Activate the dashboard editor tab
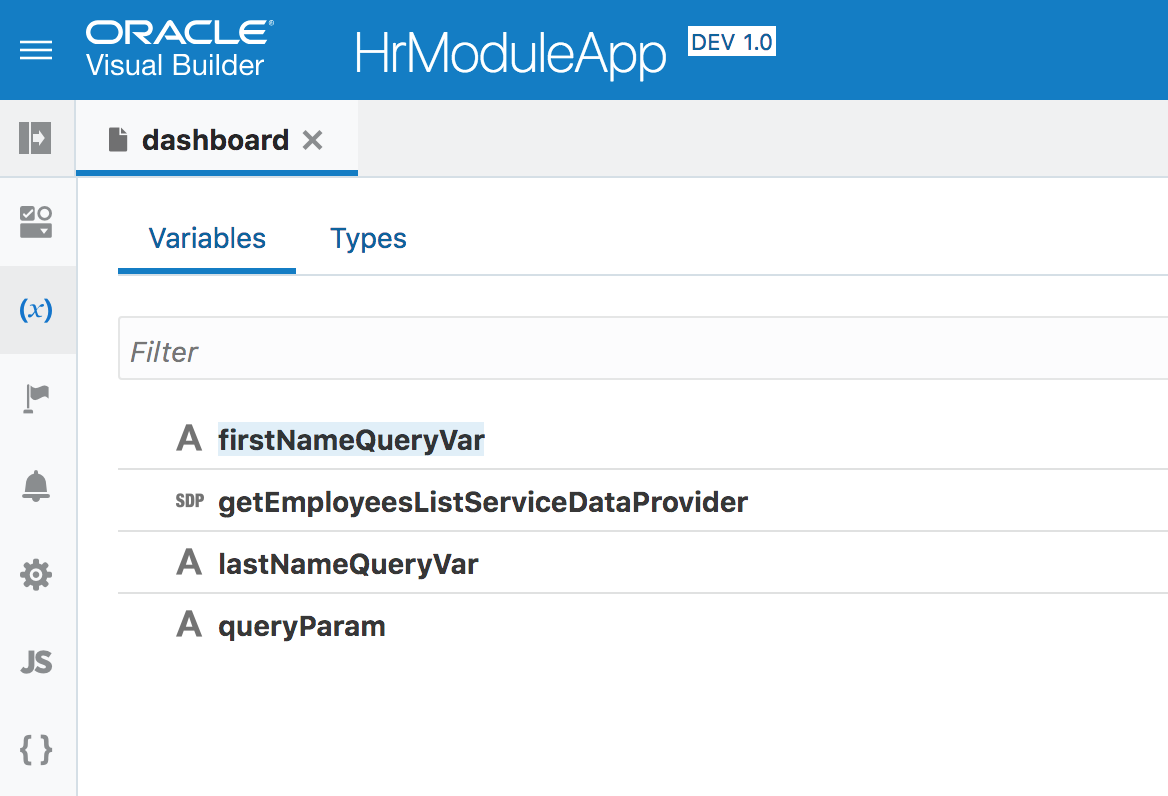Image resolution: width=1168 pixels, height=796 pixels. 214,140
